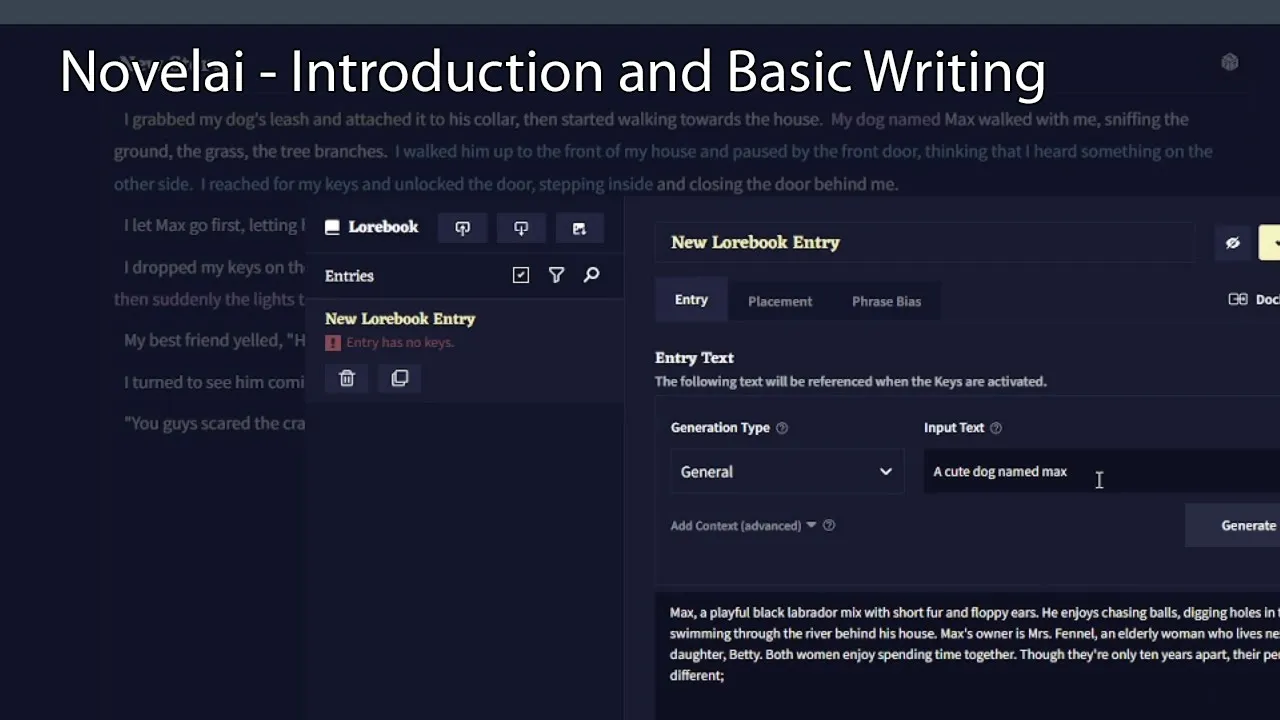Switch to the Phrase Bias tab

coord(886,301)
